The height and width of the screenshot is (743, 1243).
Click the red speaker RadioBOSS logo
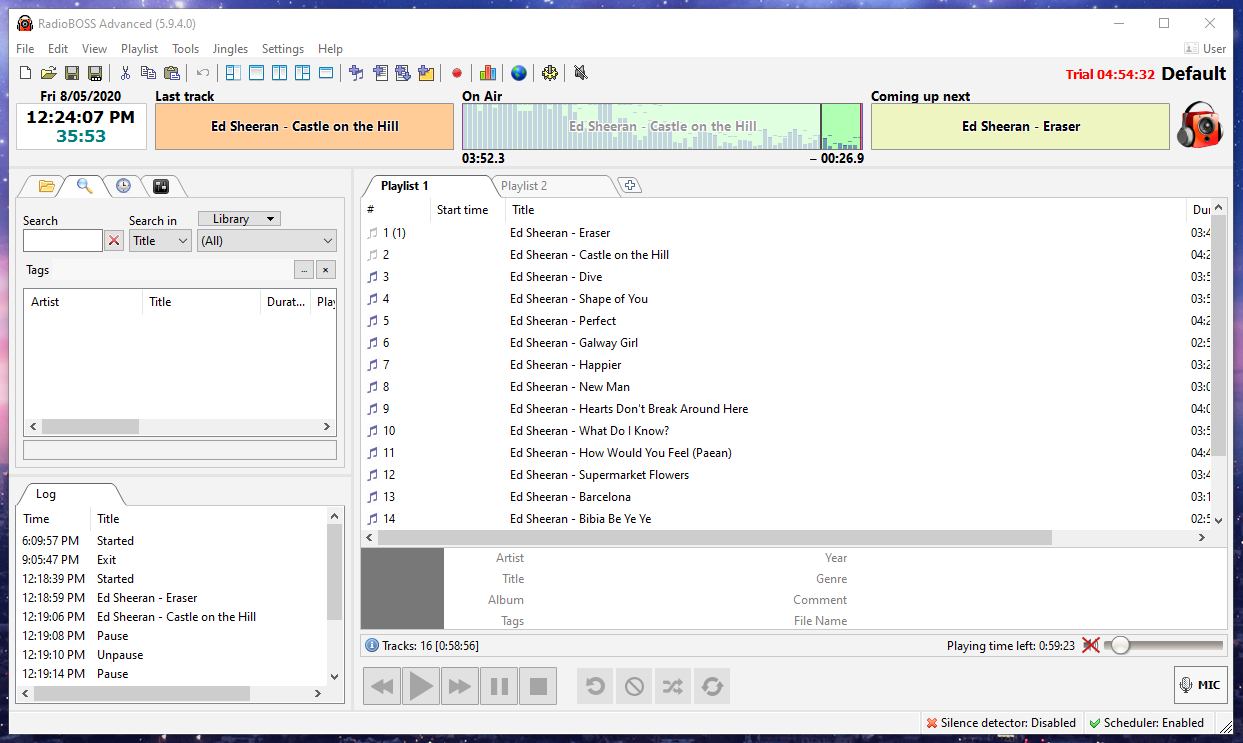[1199, 125]
